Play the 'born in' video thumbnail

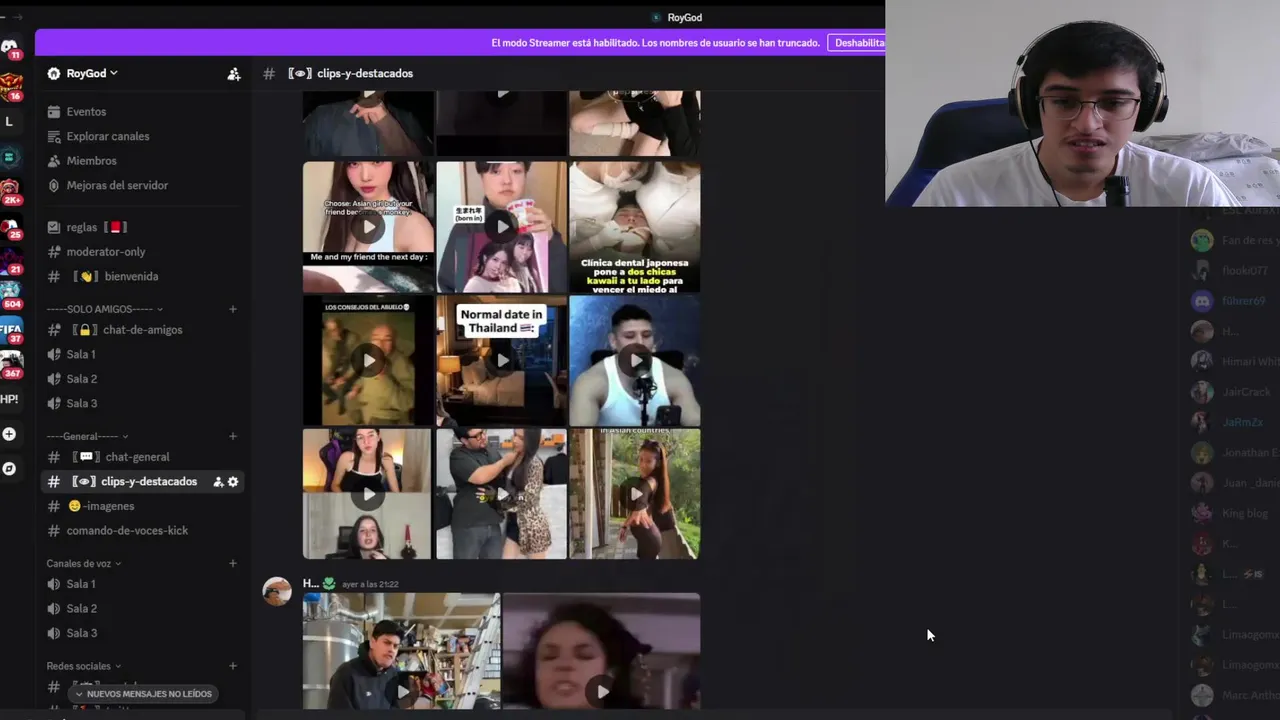pyautogui.click(x=501, y=227)
